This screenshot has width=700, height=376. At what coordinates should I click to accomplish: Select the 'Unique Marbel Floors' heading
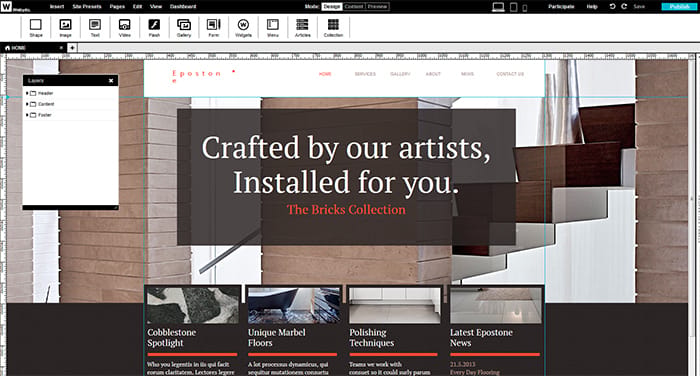click(x=277, y=338)
